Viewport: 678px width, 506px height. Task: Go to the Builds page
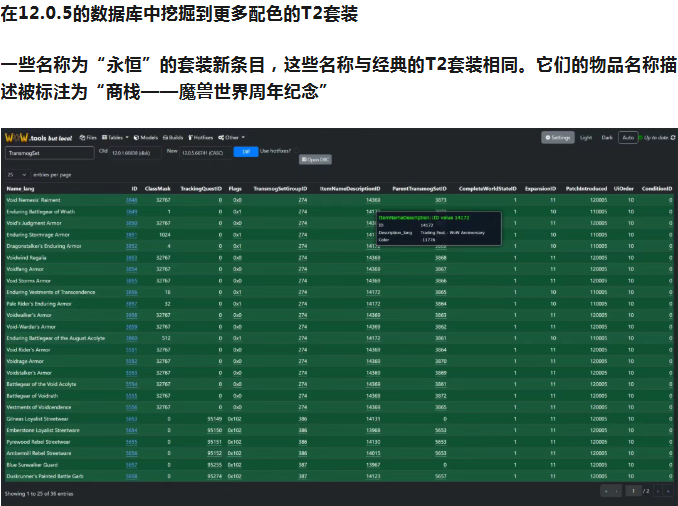[173, 137]
